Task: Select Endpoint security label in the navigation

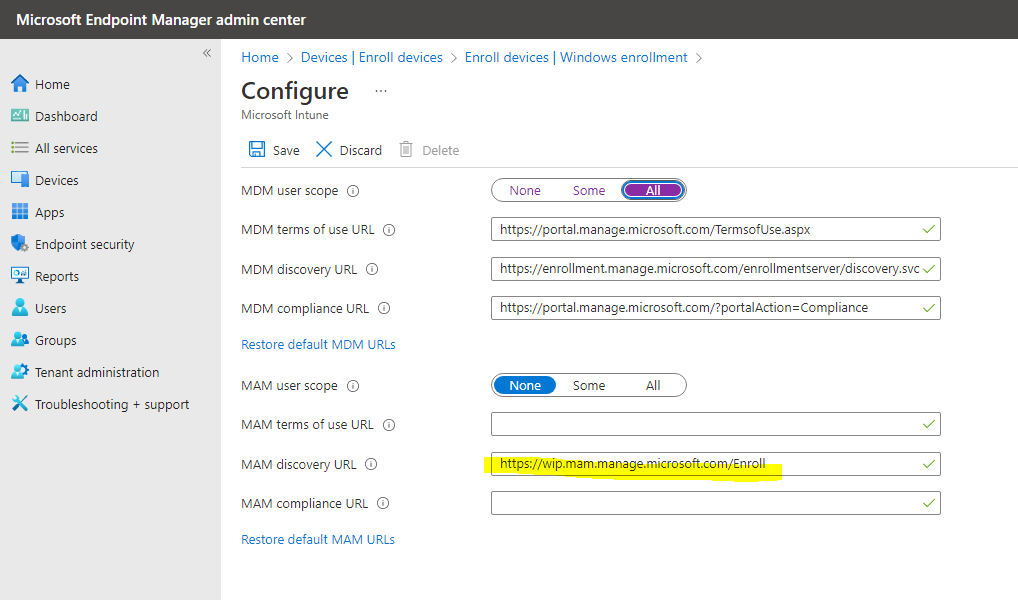Action: click(x=84, y=244)
